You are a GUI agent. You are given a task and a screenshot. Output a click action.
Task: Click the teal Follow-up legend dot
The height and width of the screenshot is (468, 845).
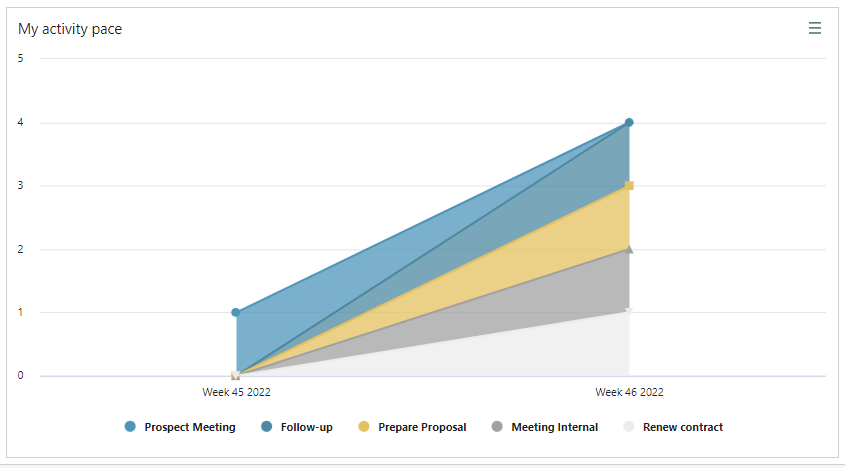(x=266, y=427)
